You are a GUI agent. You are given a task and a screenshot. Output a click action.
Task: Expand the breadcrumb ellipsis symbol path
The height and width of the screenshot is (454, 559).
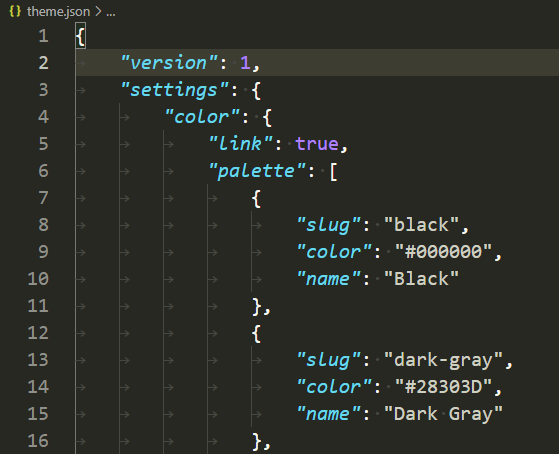(111, 13)
